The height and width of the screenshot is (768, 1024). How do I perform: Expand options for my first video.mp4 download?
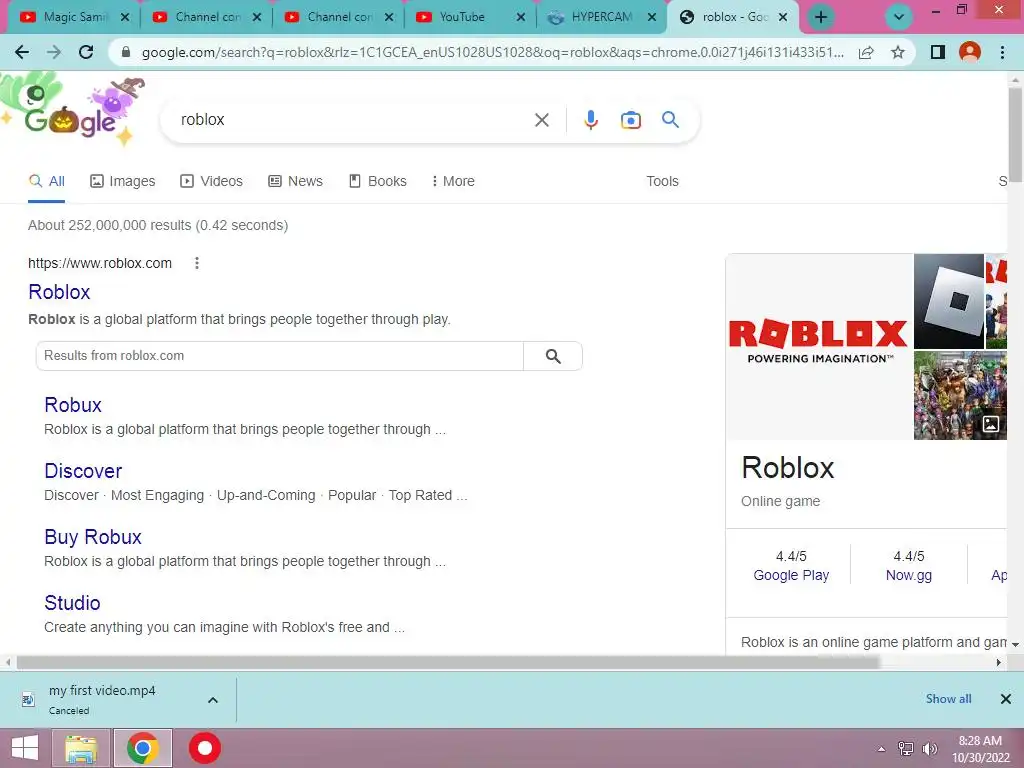coord(213,700)
